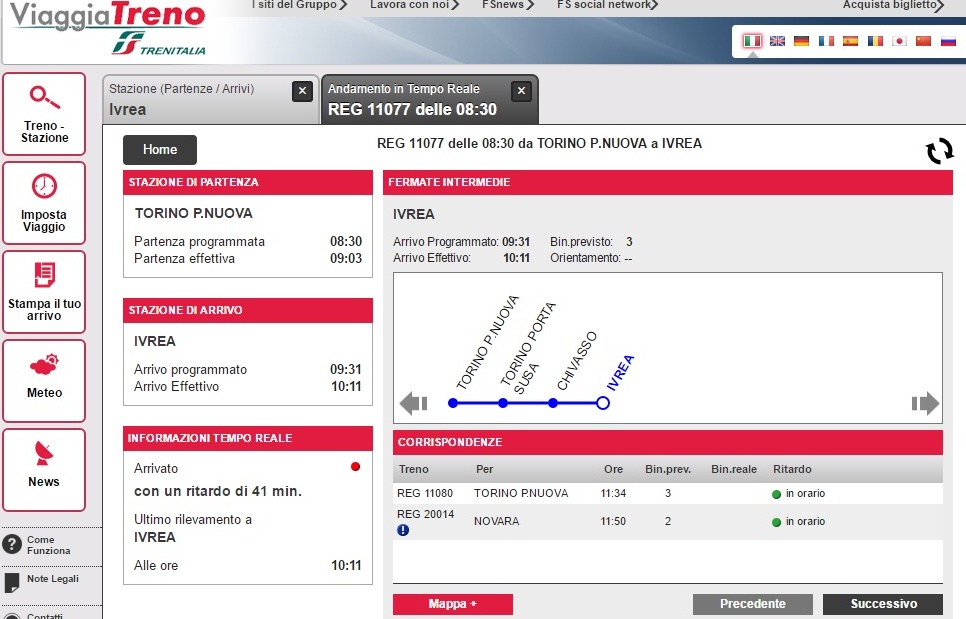Refresh the real-time train data
This screenshot has width=966, height=619.
click(x=939, y=150)
